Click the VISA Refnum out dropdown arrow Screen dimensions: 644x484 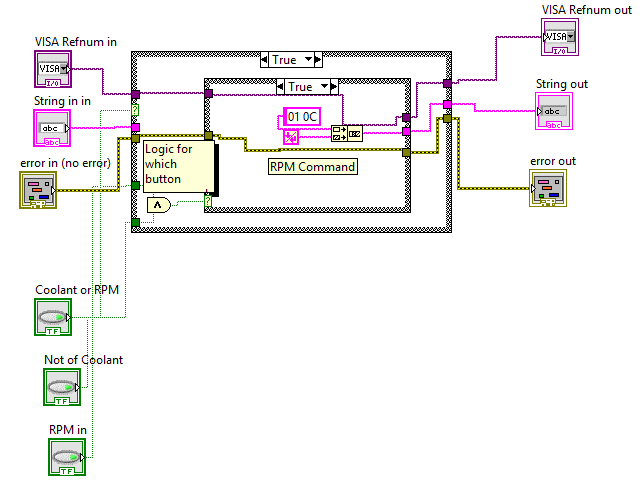click(570, 37)
